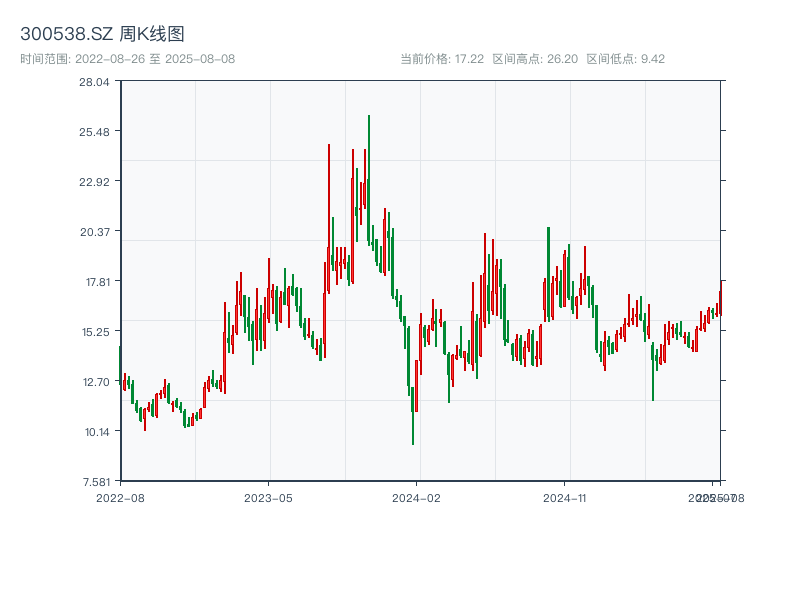This screenshot has width=800, height=600.
Task: Click the 区间高点 26.20 label
Action: click(x=535, y=59)
